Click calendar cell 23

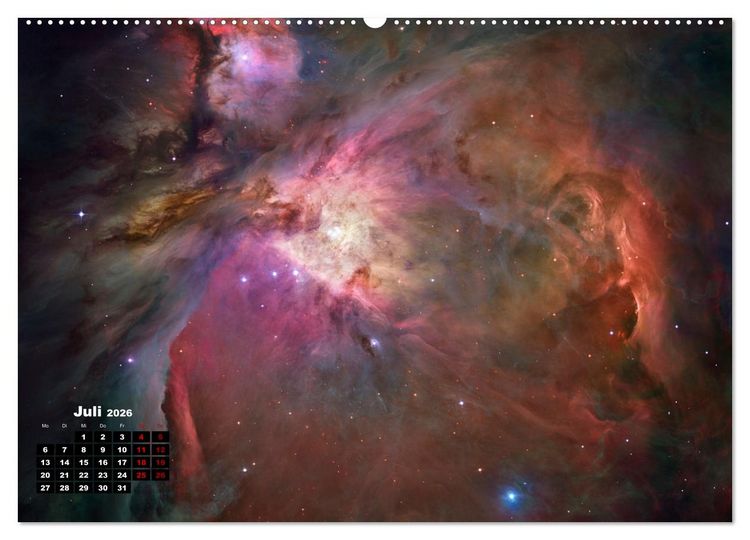pyautogui.click(x=103, y=475)
